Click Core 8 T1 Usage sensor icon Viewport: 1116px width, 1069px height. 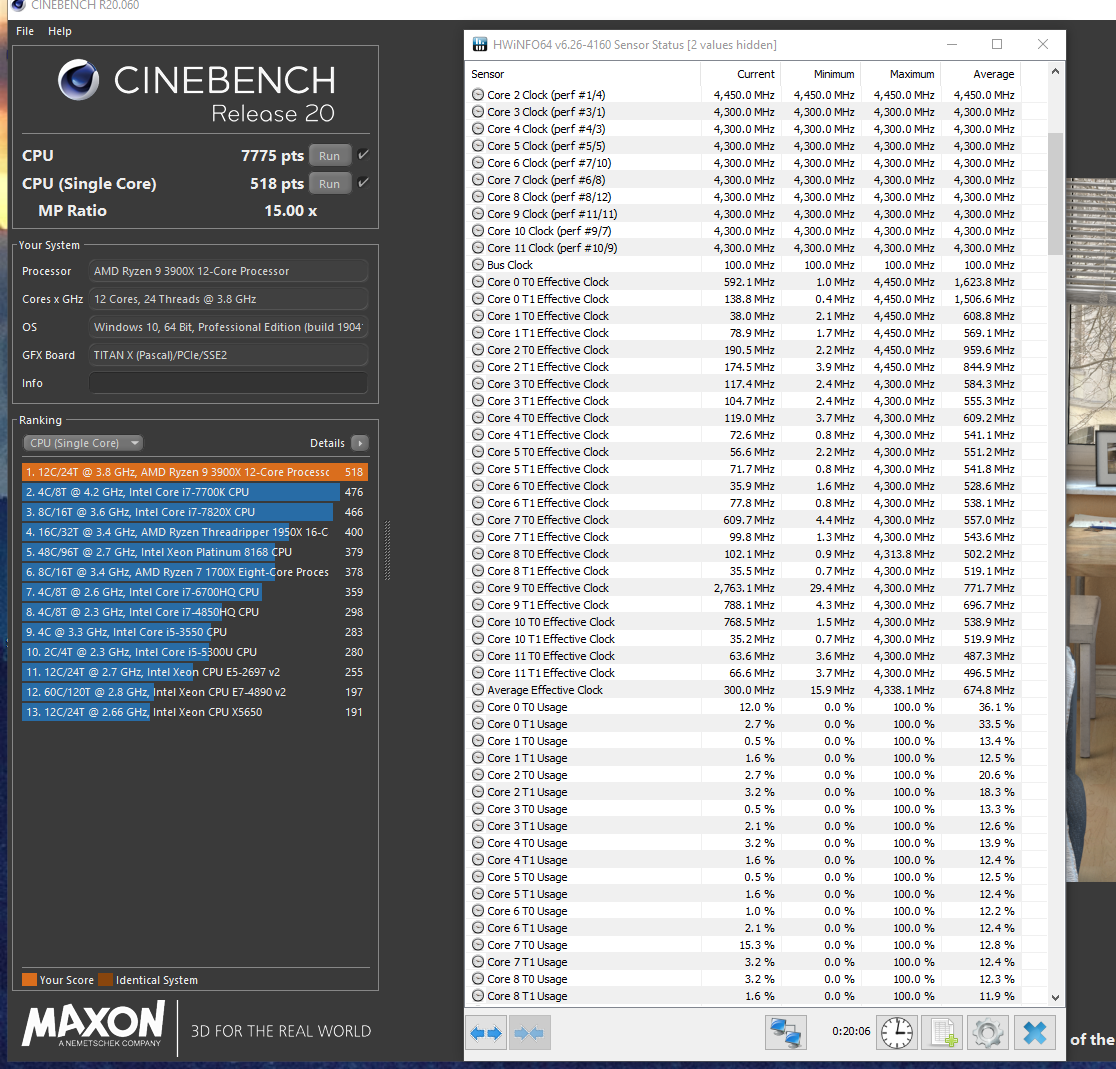point(478,996)
